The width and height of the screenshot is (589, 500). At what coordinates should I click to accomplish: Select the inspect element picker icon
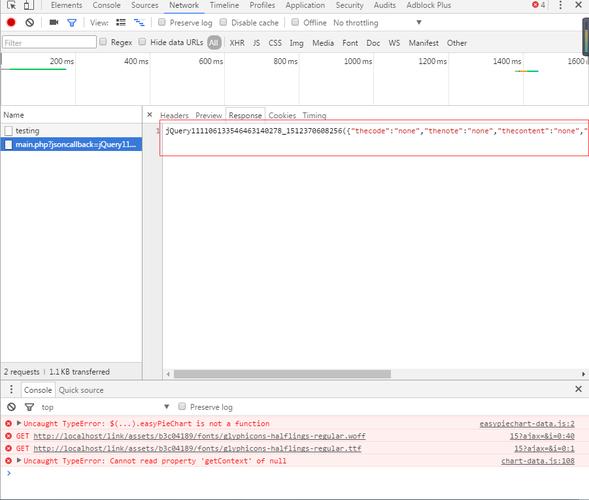pos(11,5)
